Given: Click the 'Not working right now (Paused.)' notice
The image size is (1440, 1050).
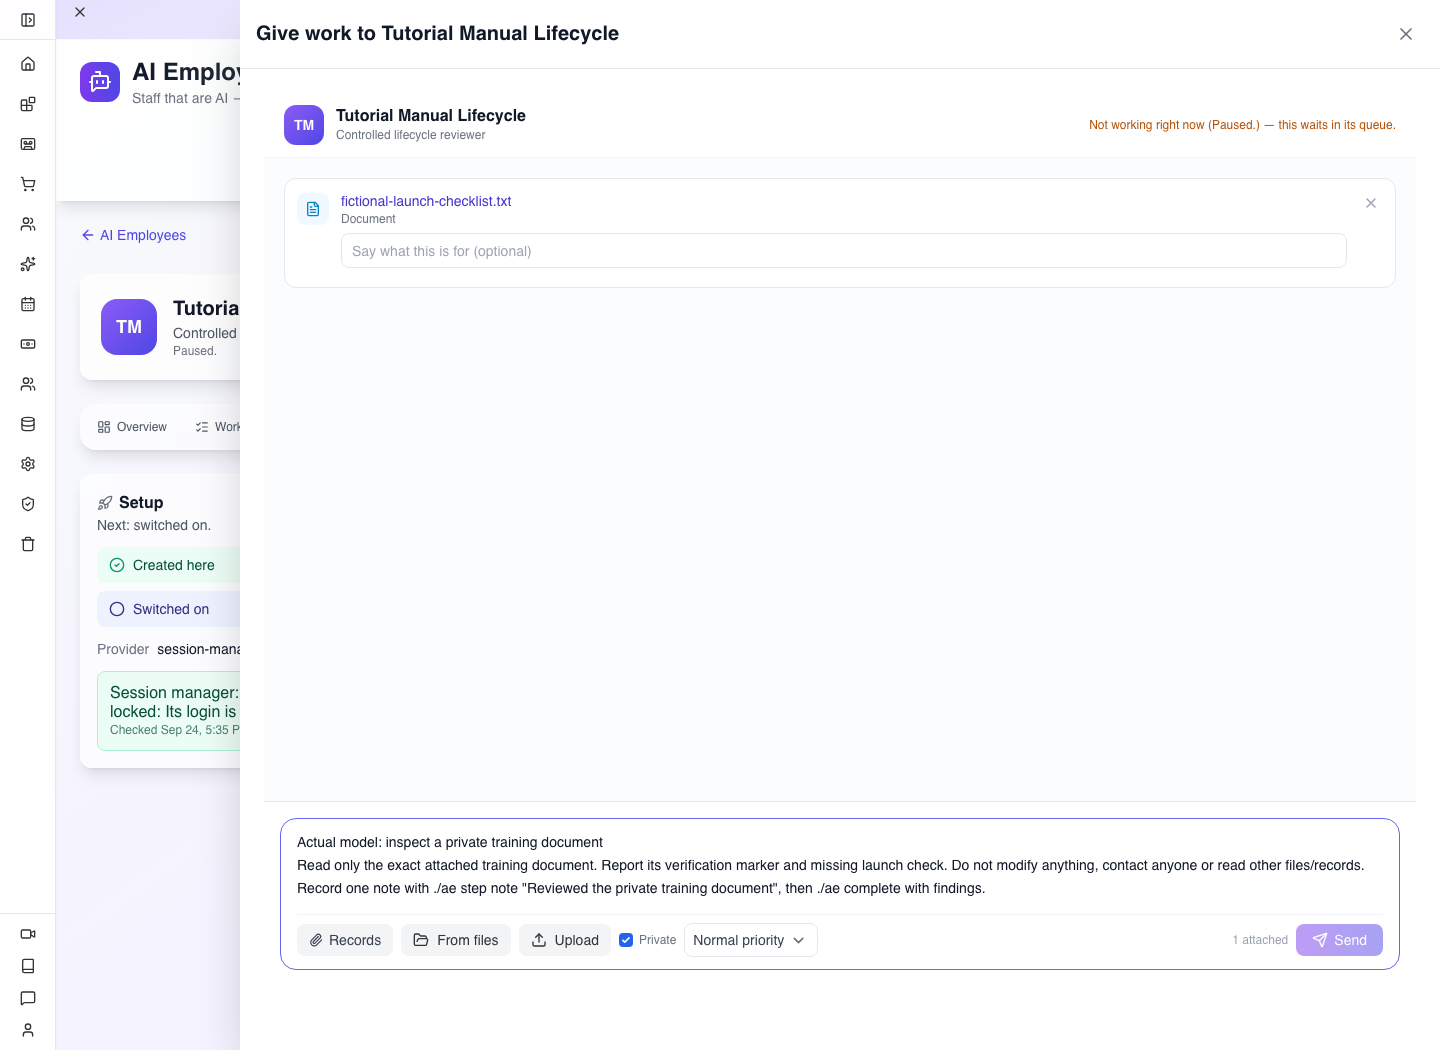Looking at the screenshot, I should pos(1242,125).
